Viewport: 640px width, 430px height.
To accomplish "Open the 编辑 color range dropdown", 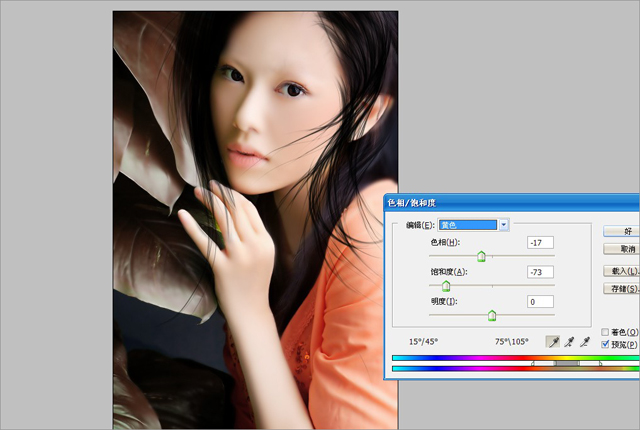I will 473,225.
